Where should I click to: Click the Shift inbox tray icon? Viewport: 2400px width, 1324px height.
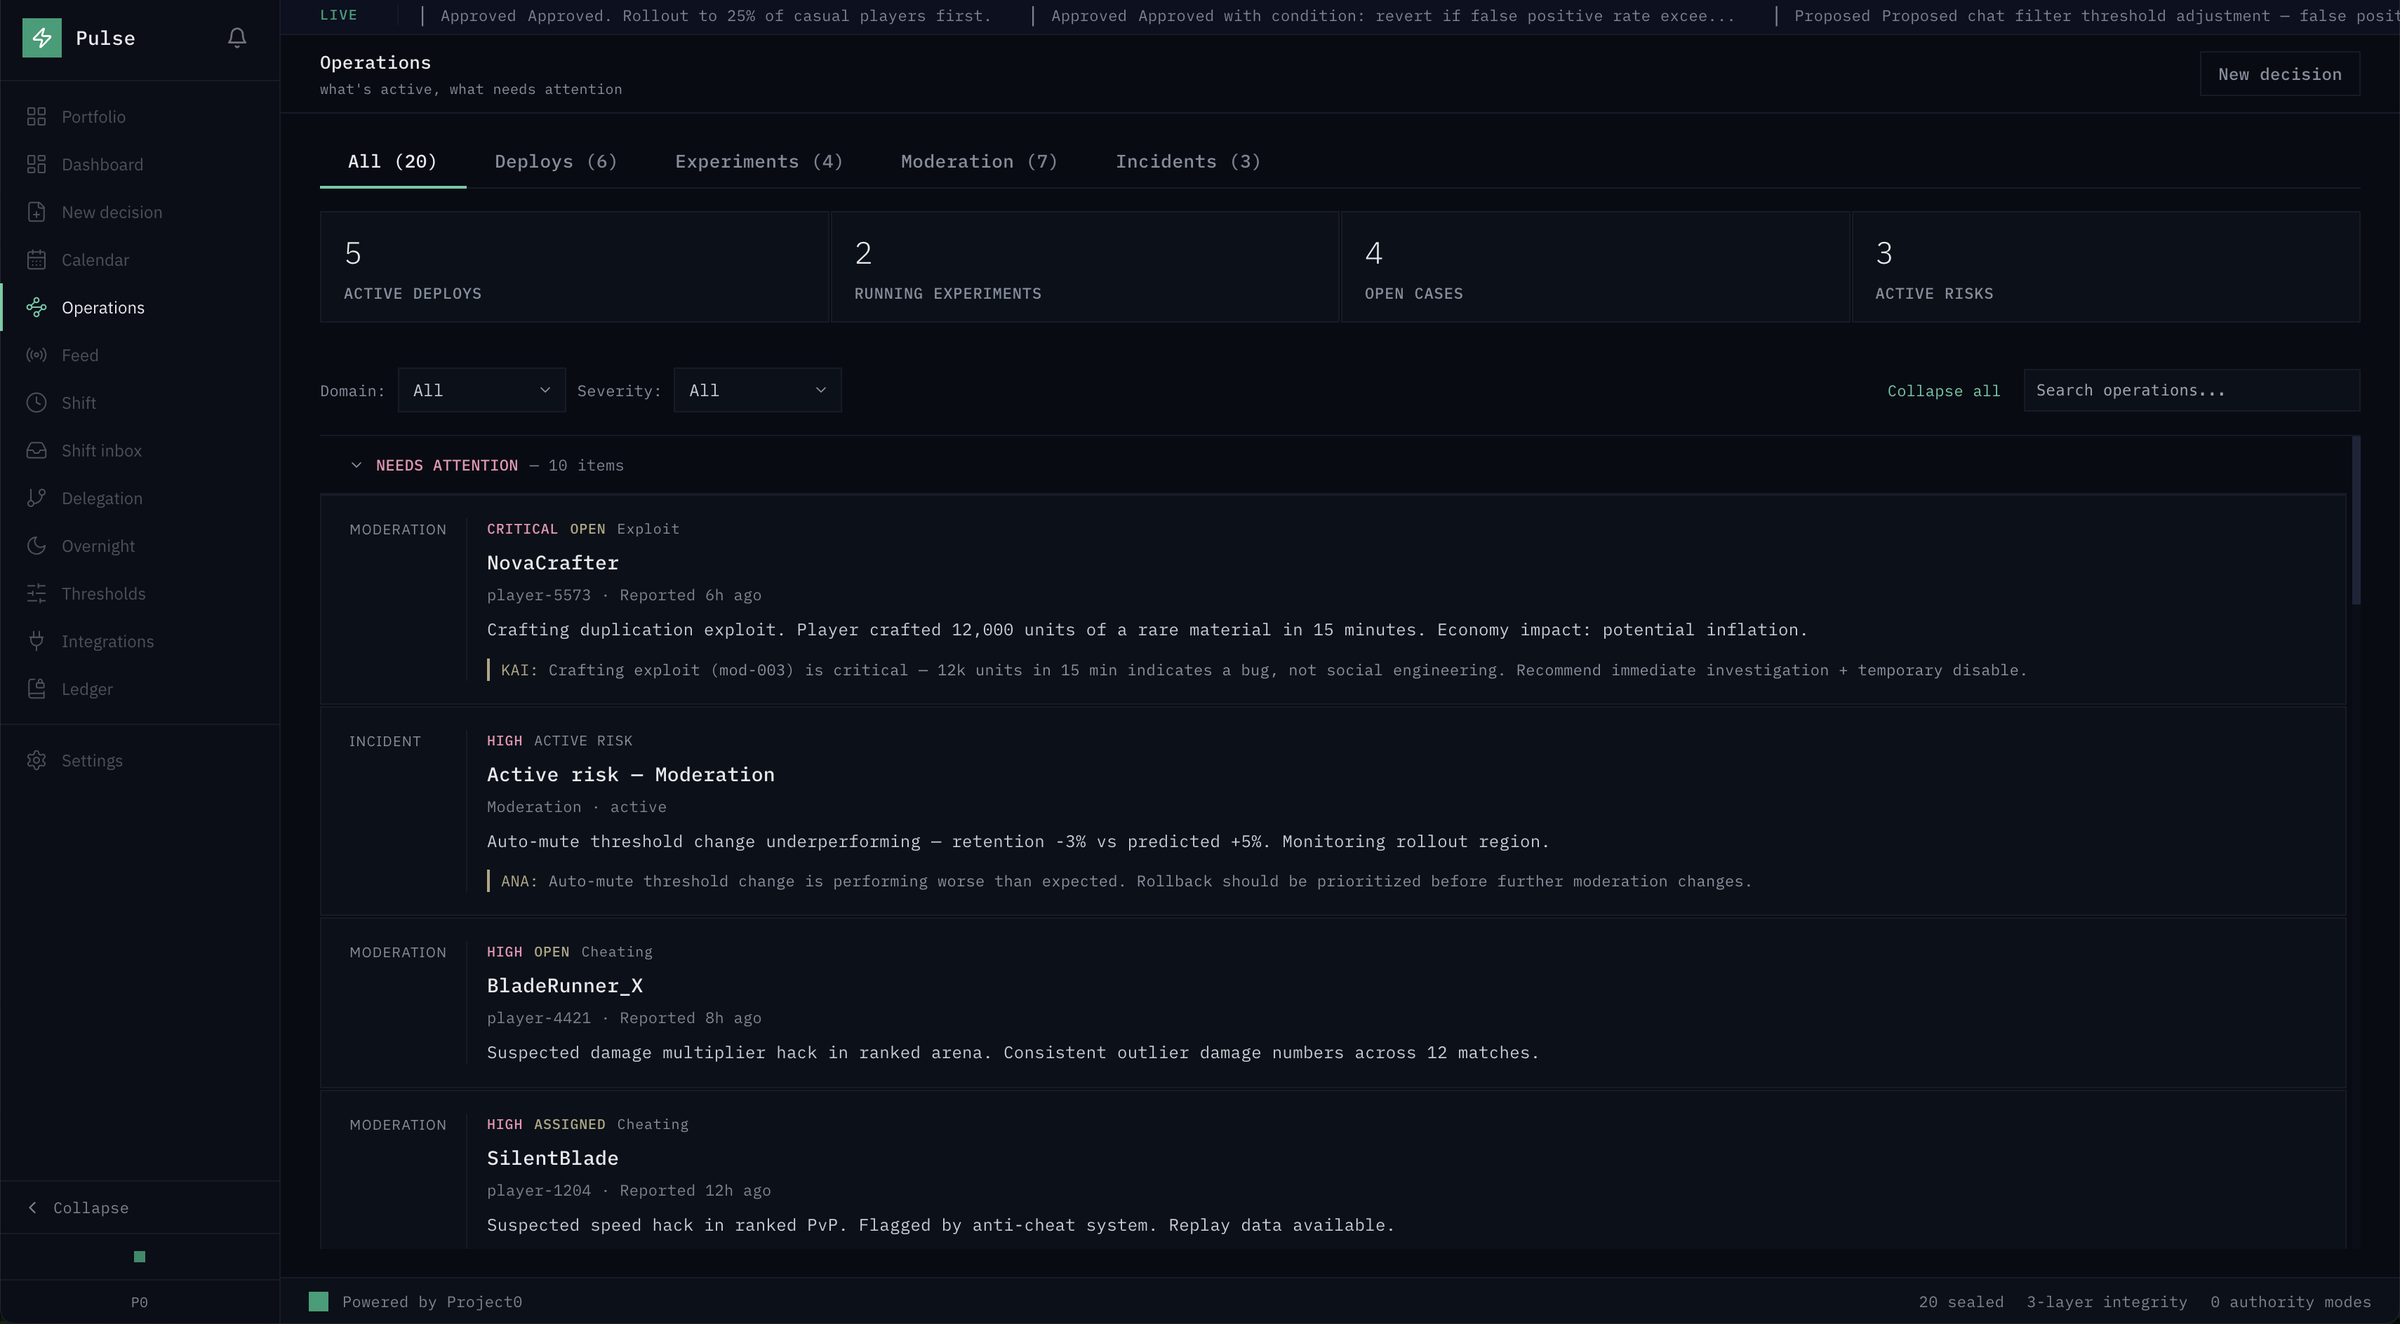coord(37,450)
